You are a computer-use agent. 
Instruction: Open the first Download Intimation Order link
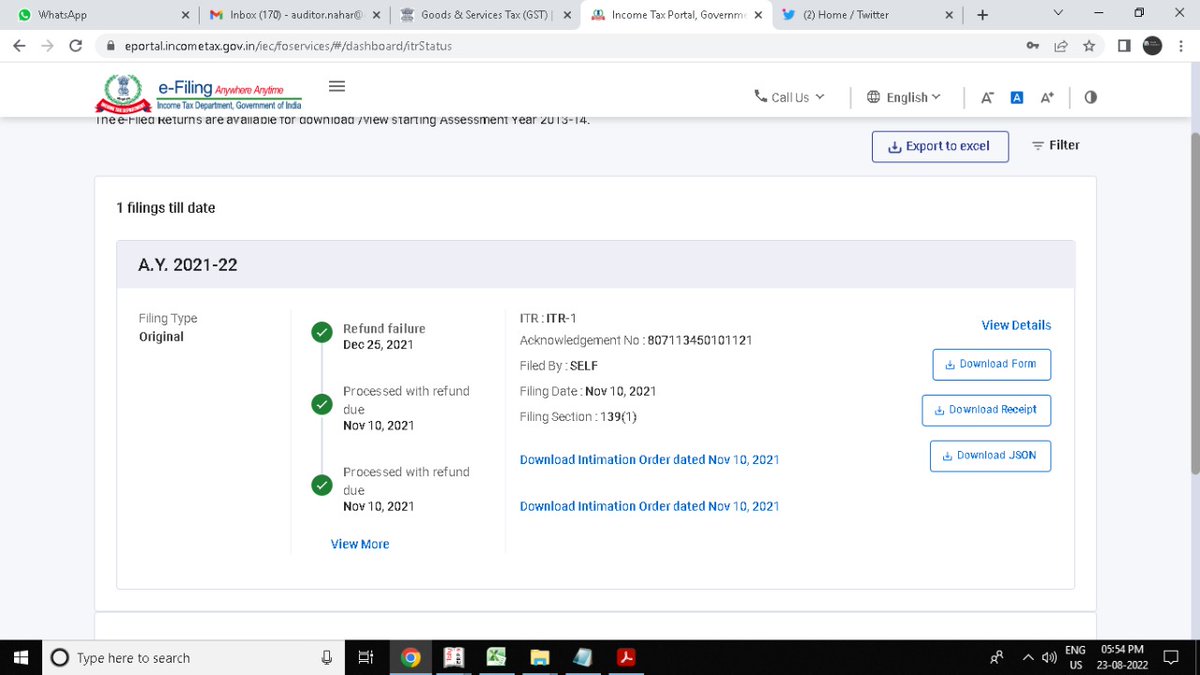649,460
